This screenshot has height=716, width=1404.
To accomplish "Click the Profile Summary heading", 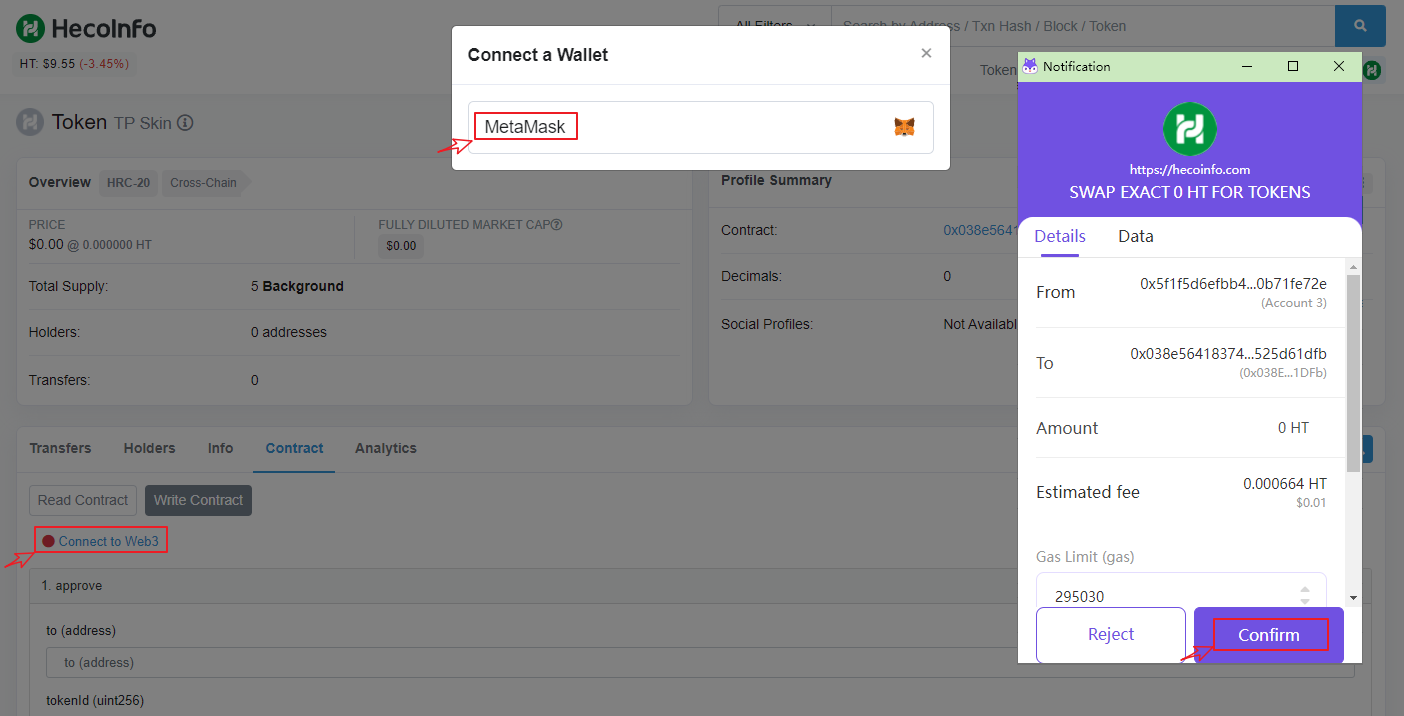I will point(776,180).
